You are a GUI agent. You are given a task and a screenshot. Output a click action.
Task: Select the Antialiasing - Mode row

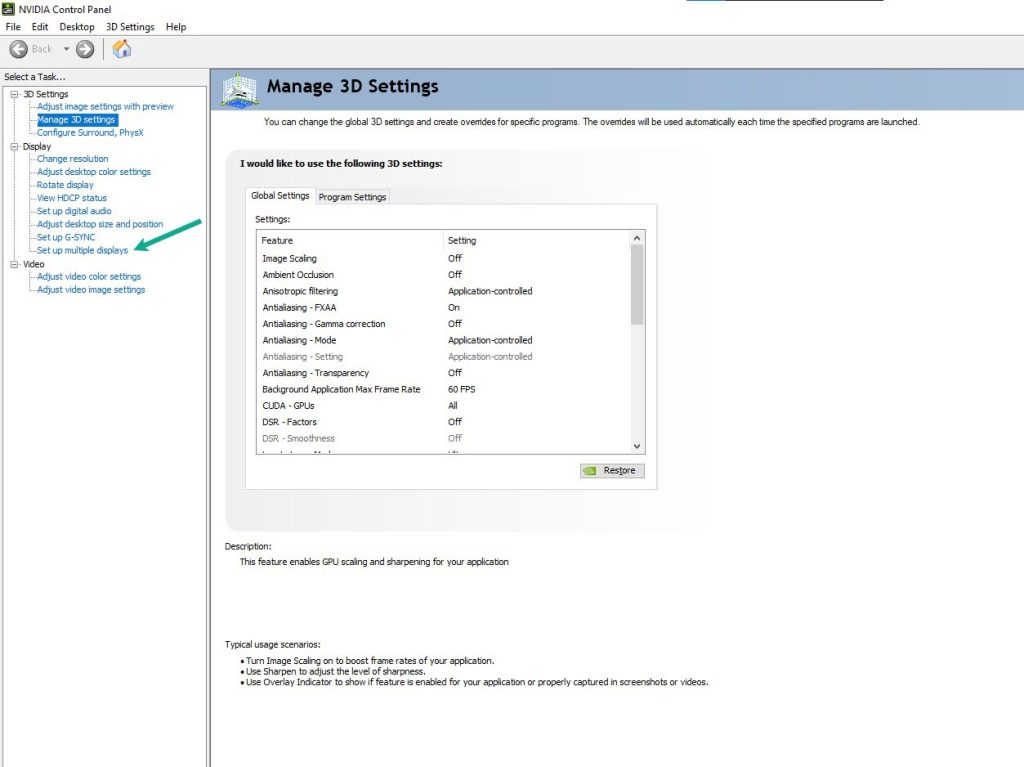443,340
